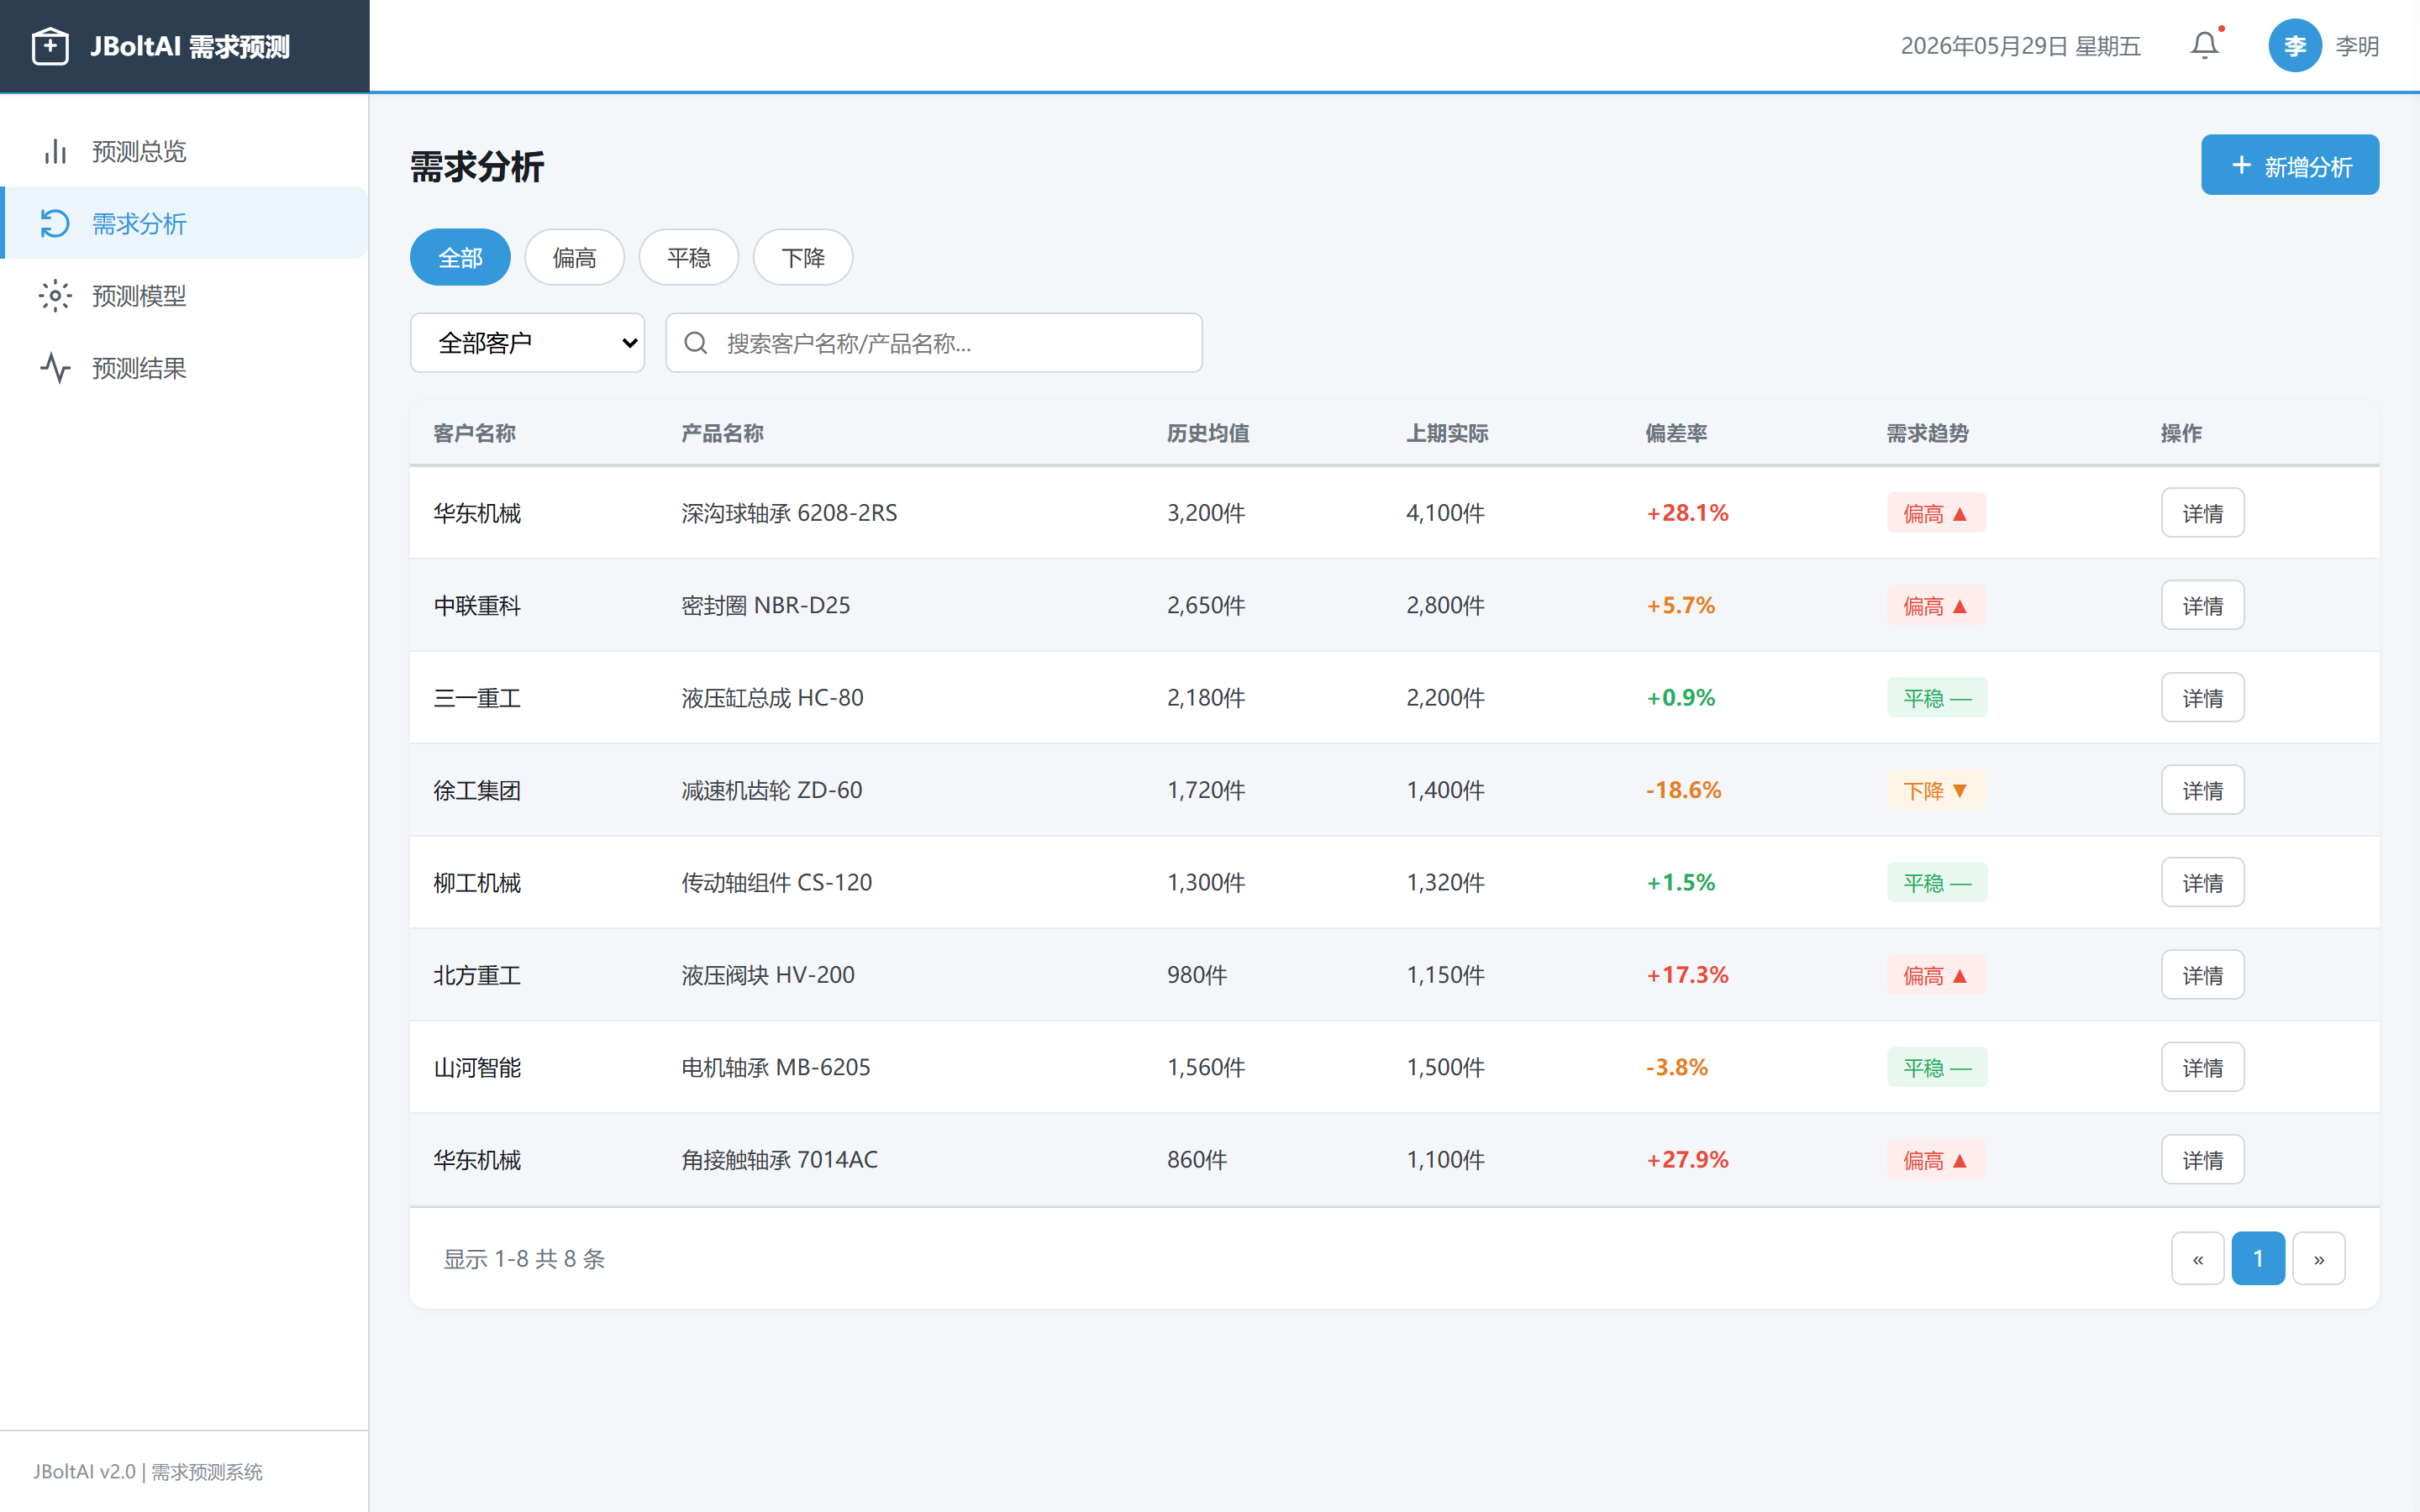Go to next page arrow

2319,1258
